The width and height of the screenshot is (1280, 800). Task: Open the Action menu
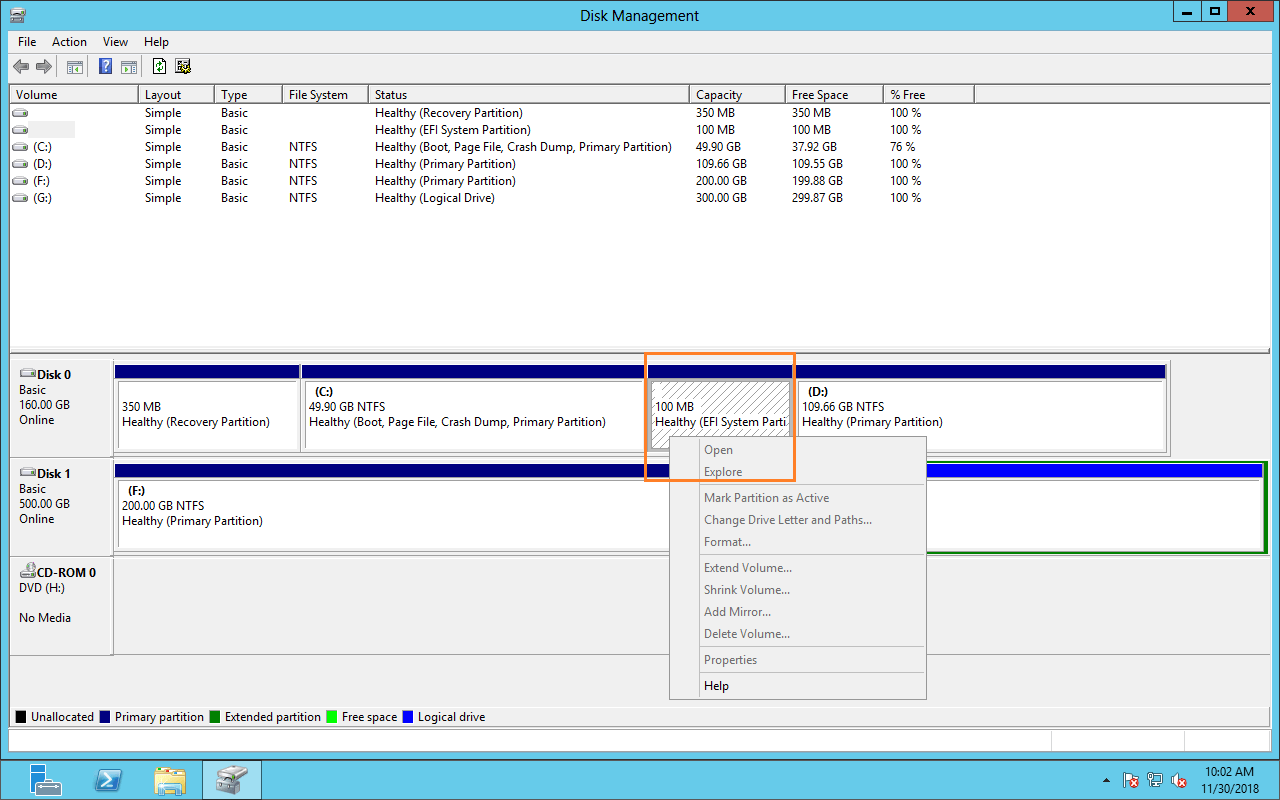[x=69, y=42]
